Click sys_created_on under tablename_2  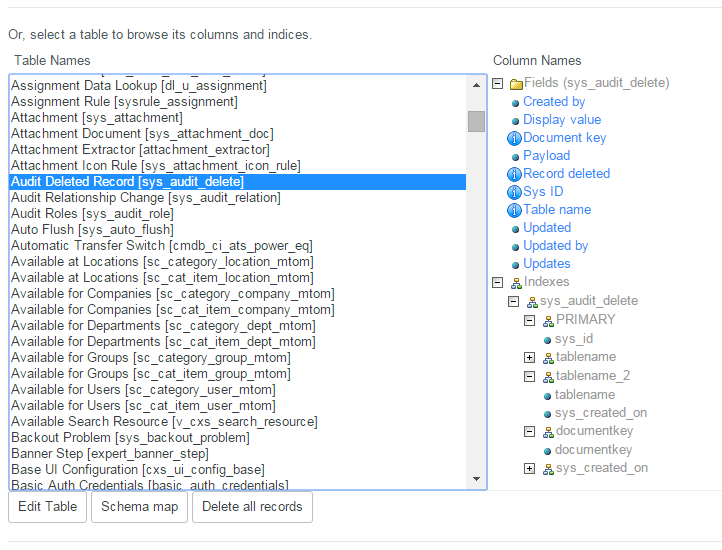pyautogui.click(x=601, y=413)
